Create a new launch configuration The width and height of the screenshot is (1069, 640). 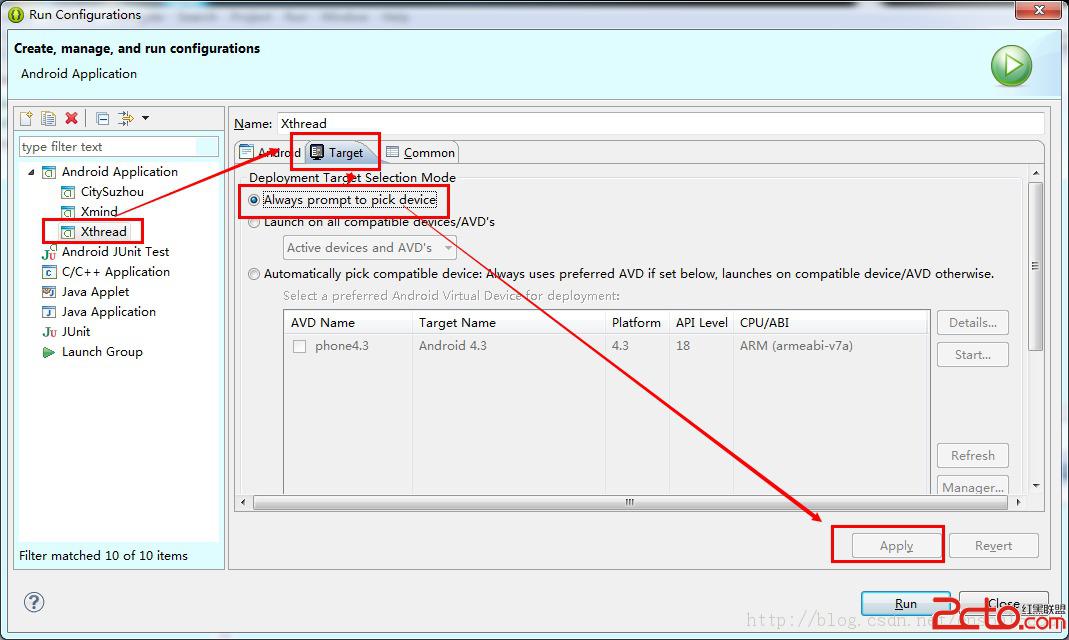(x=26, y=119)
